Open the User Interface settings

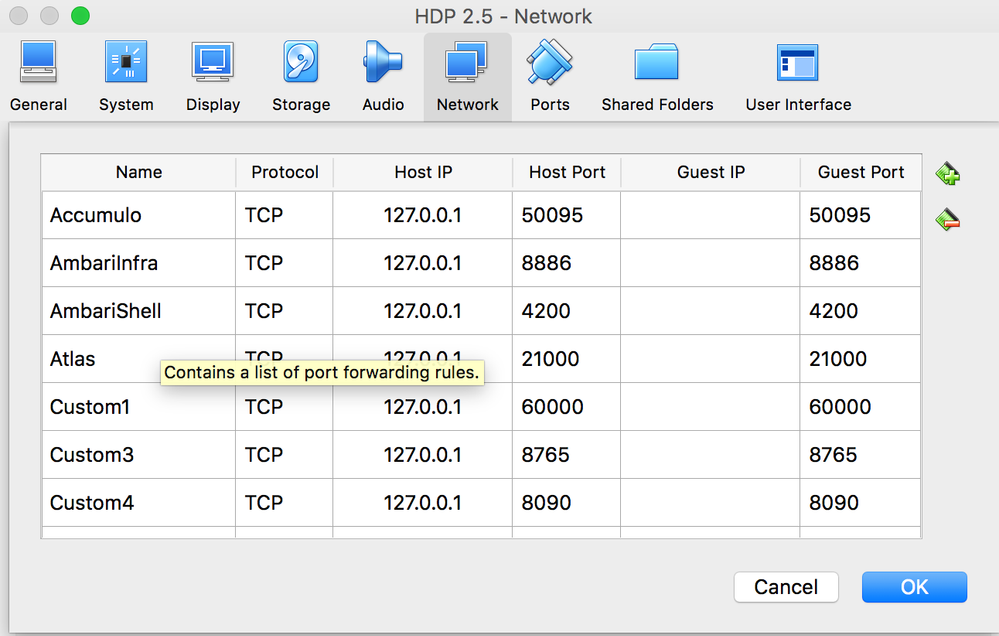point(798,77)
